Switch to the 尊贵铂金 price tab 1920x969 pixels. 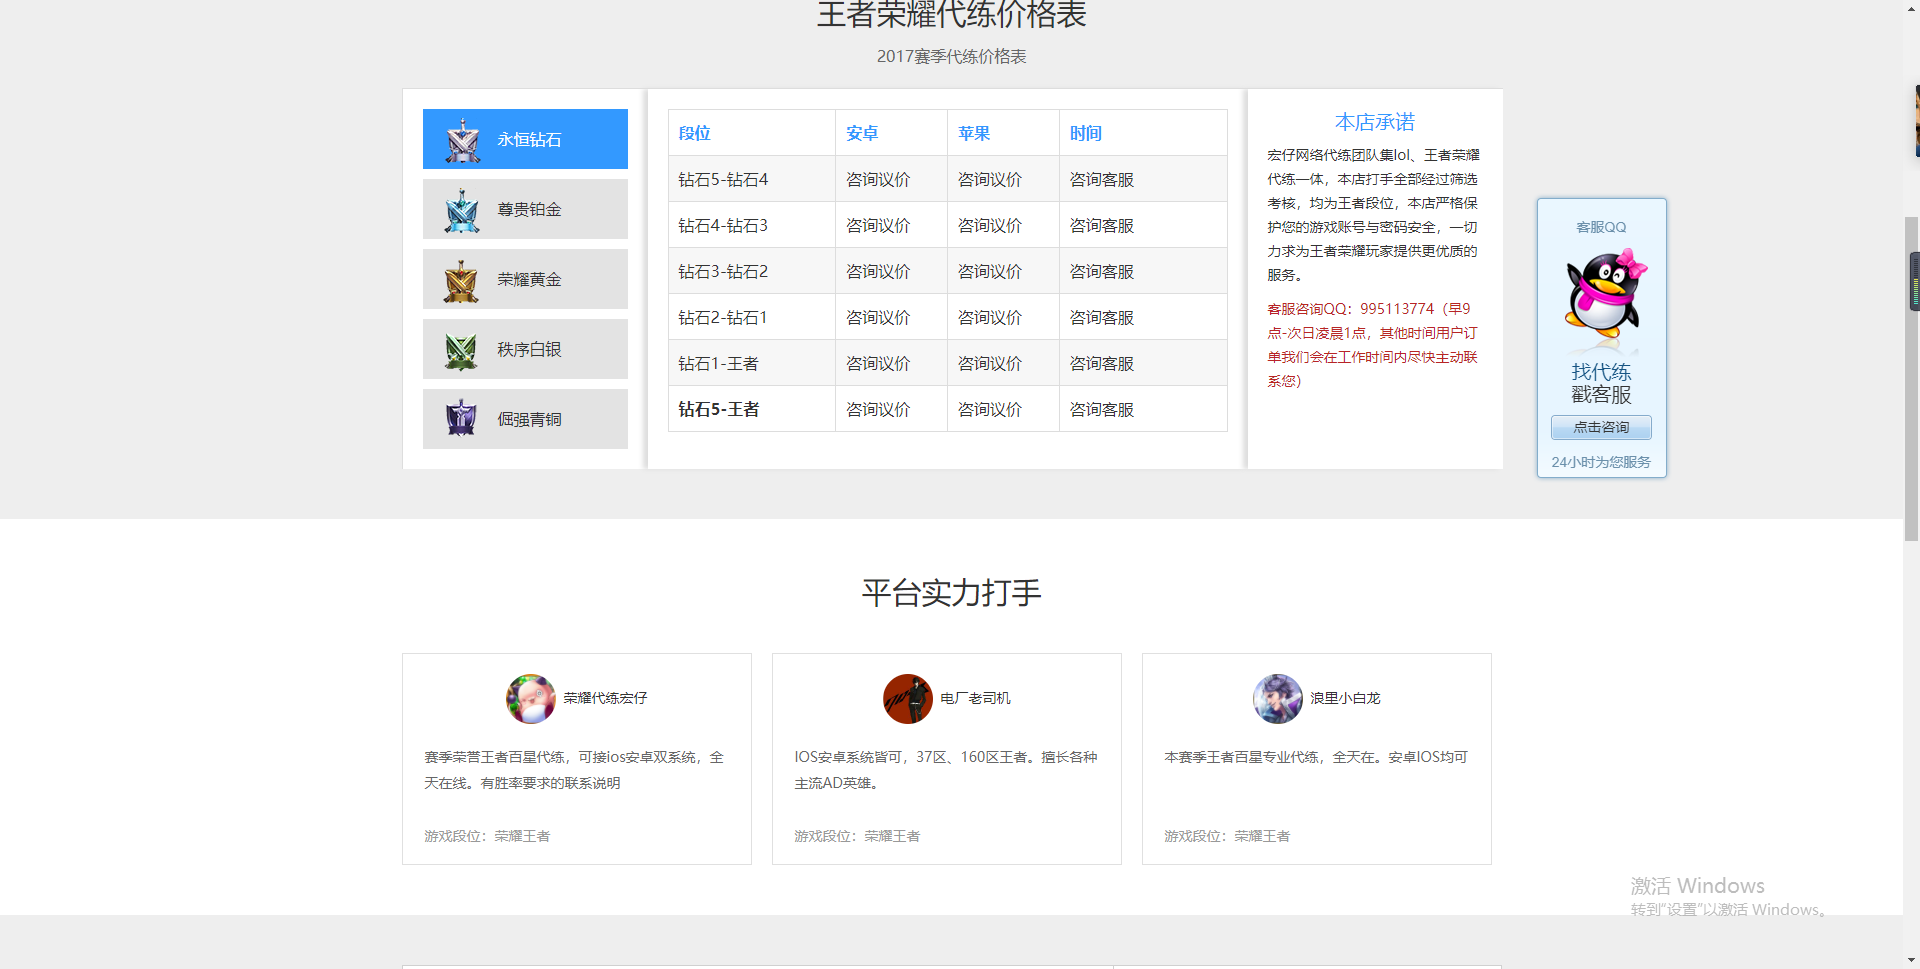(529, 210)
